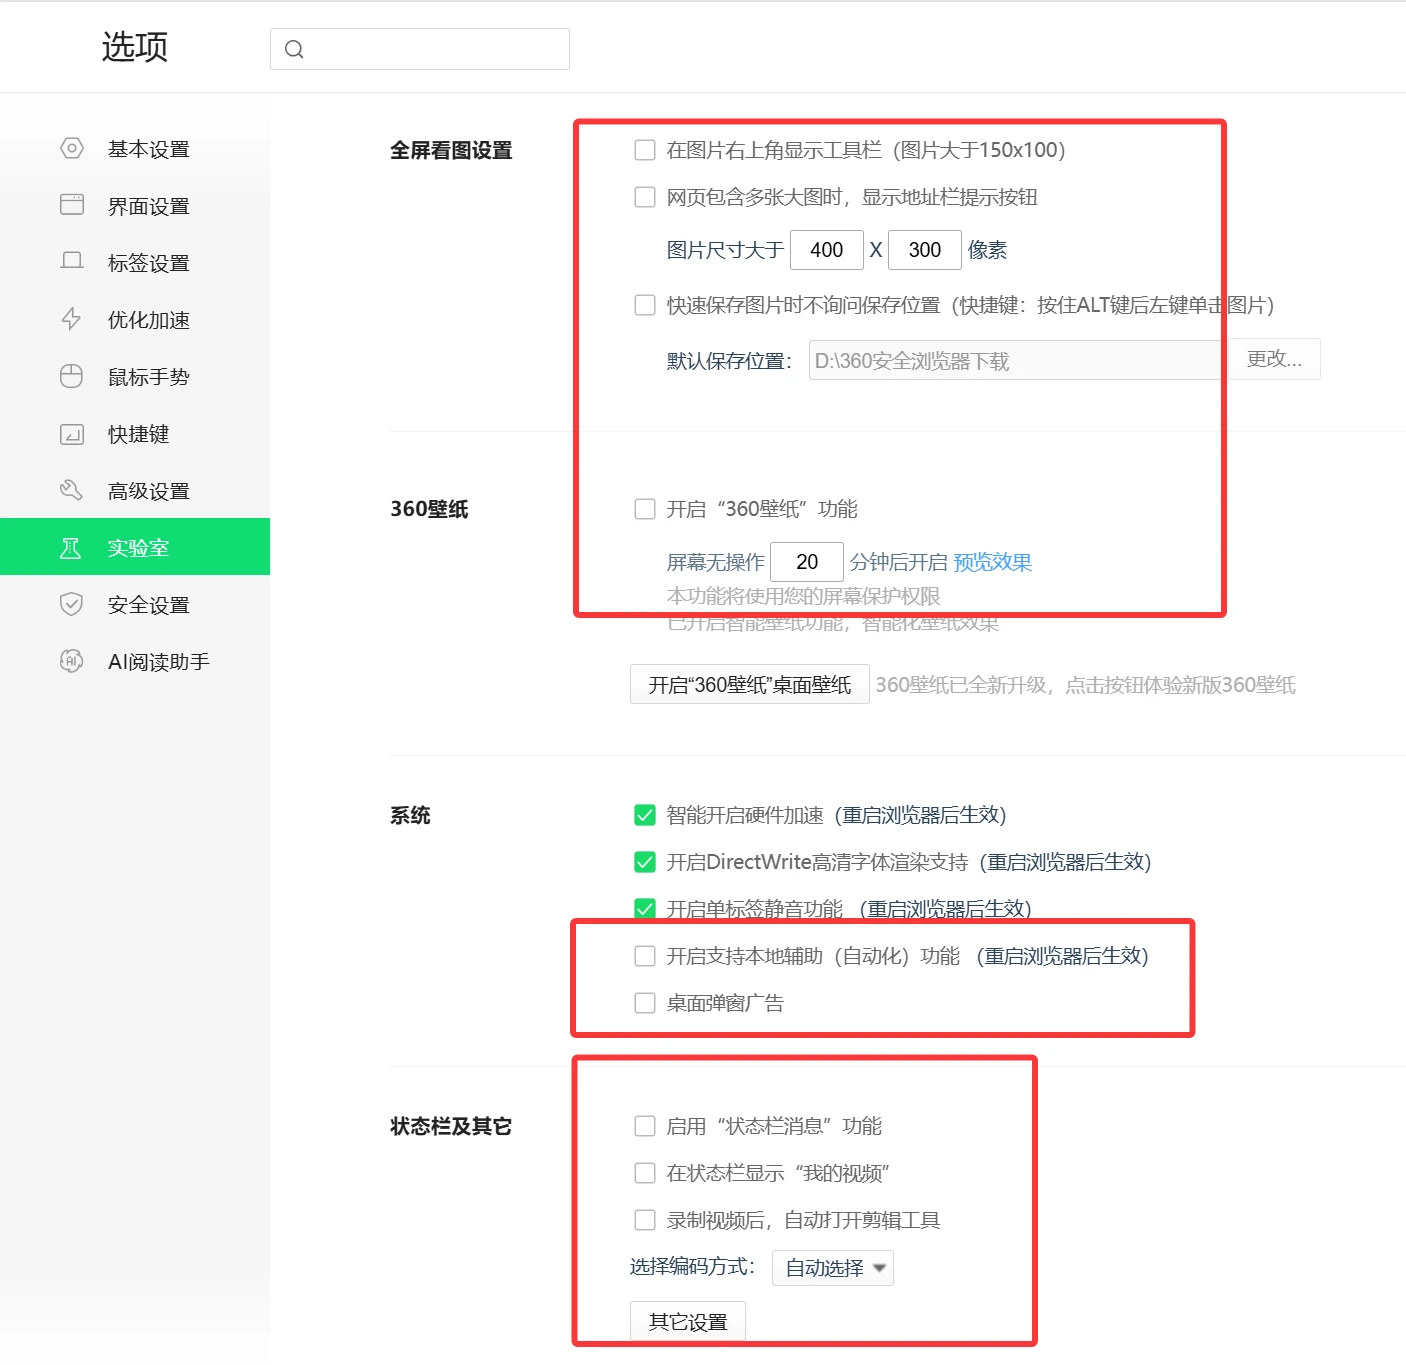Click the 更改... save location button
Image resolution: width=1406 pixels, height=1365 pixels.
1274,359
